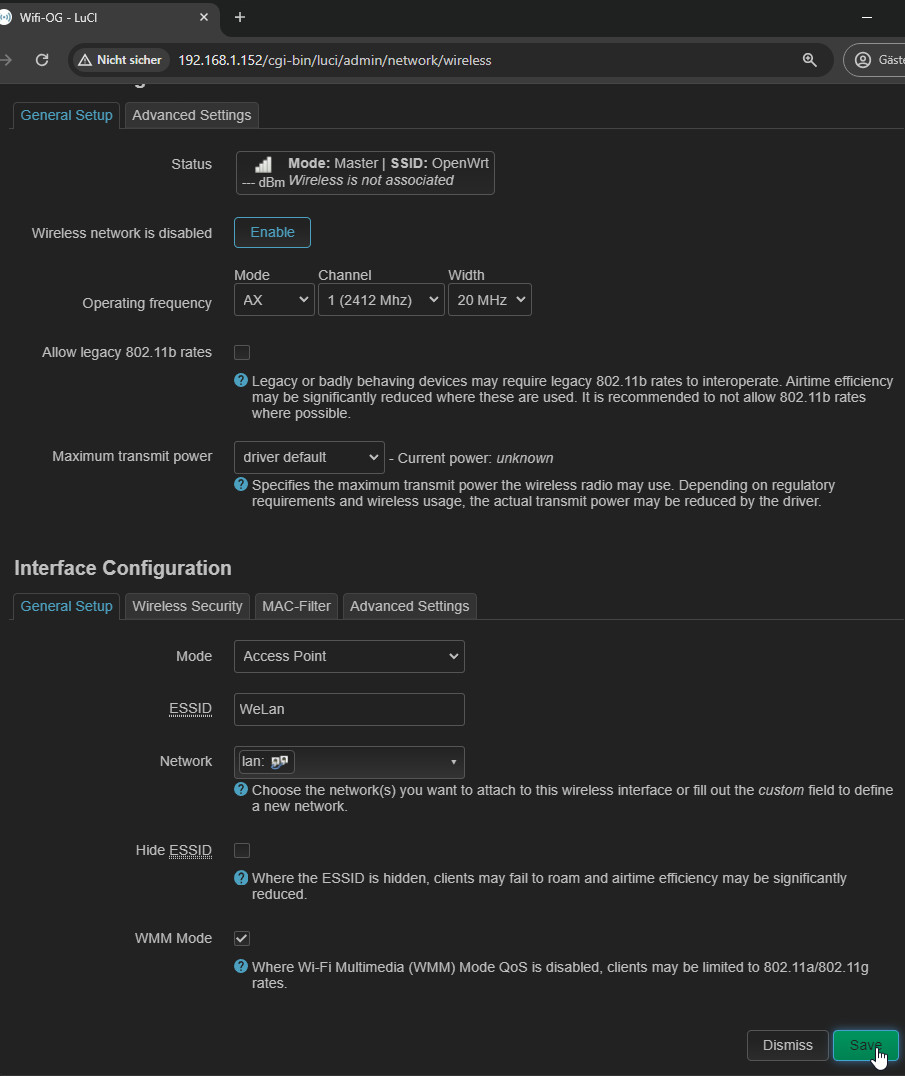The image size is (905, 1076).
Task: Click the browser zoom magnifier icon
Action: (x=809, y=60)
